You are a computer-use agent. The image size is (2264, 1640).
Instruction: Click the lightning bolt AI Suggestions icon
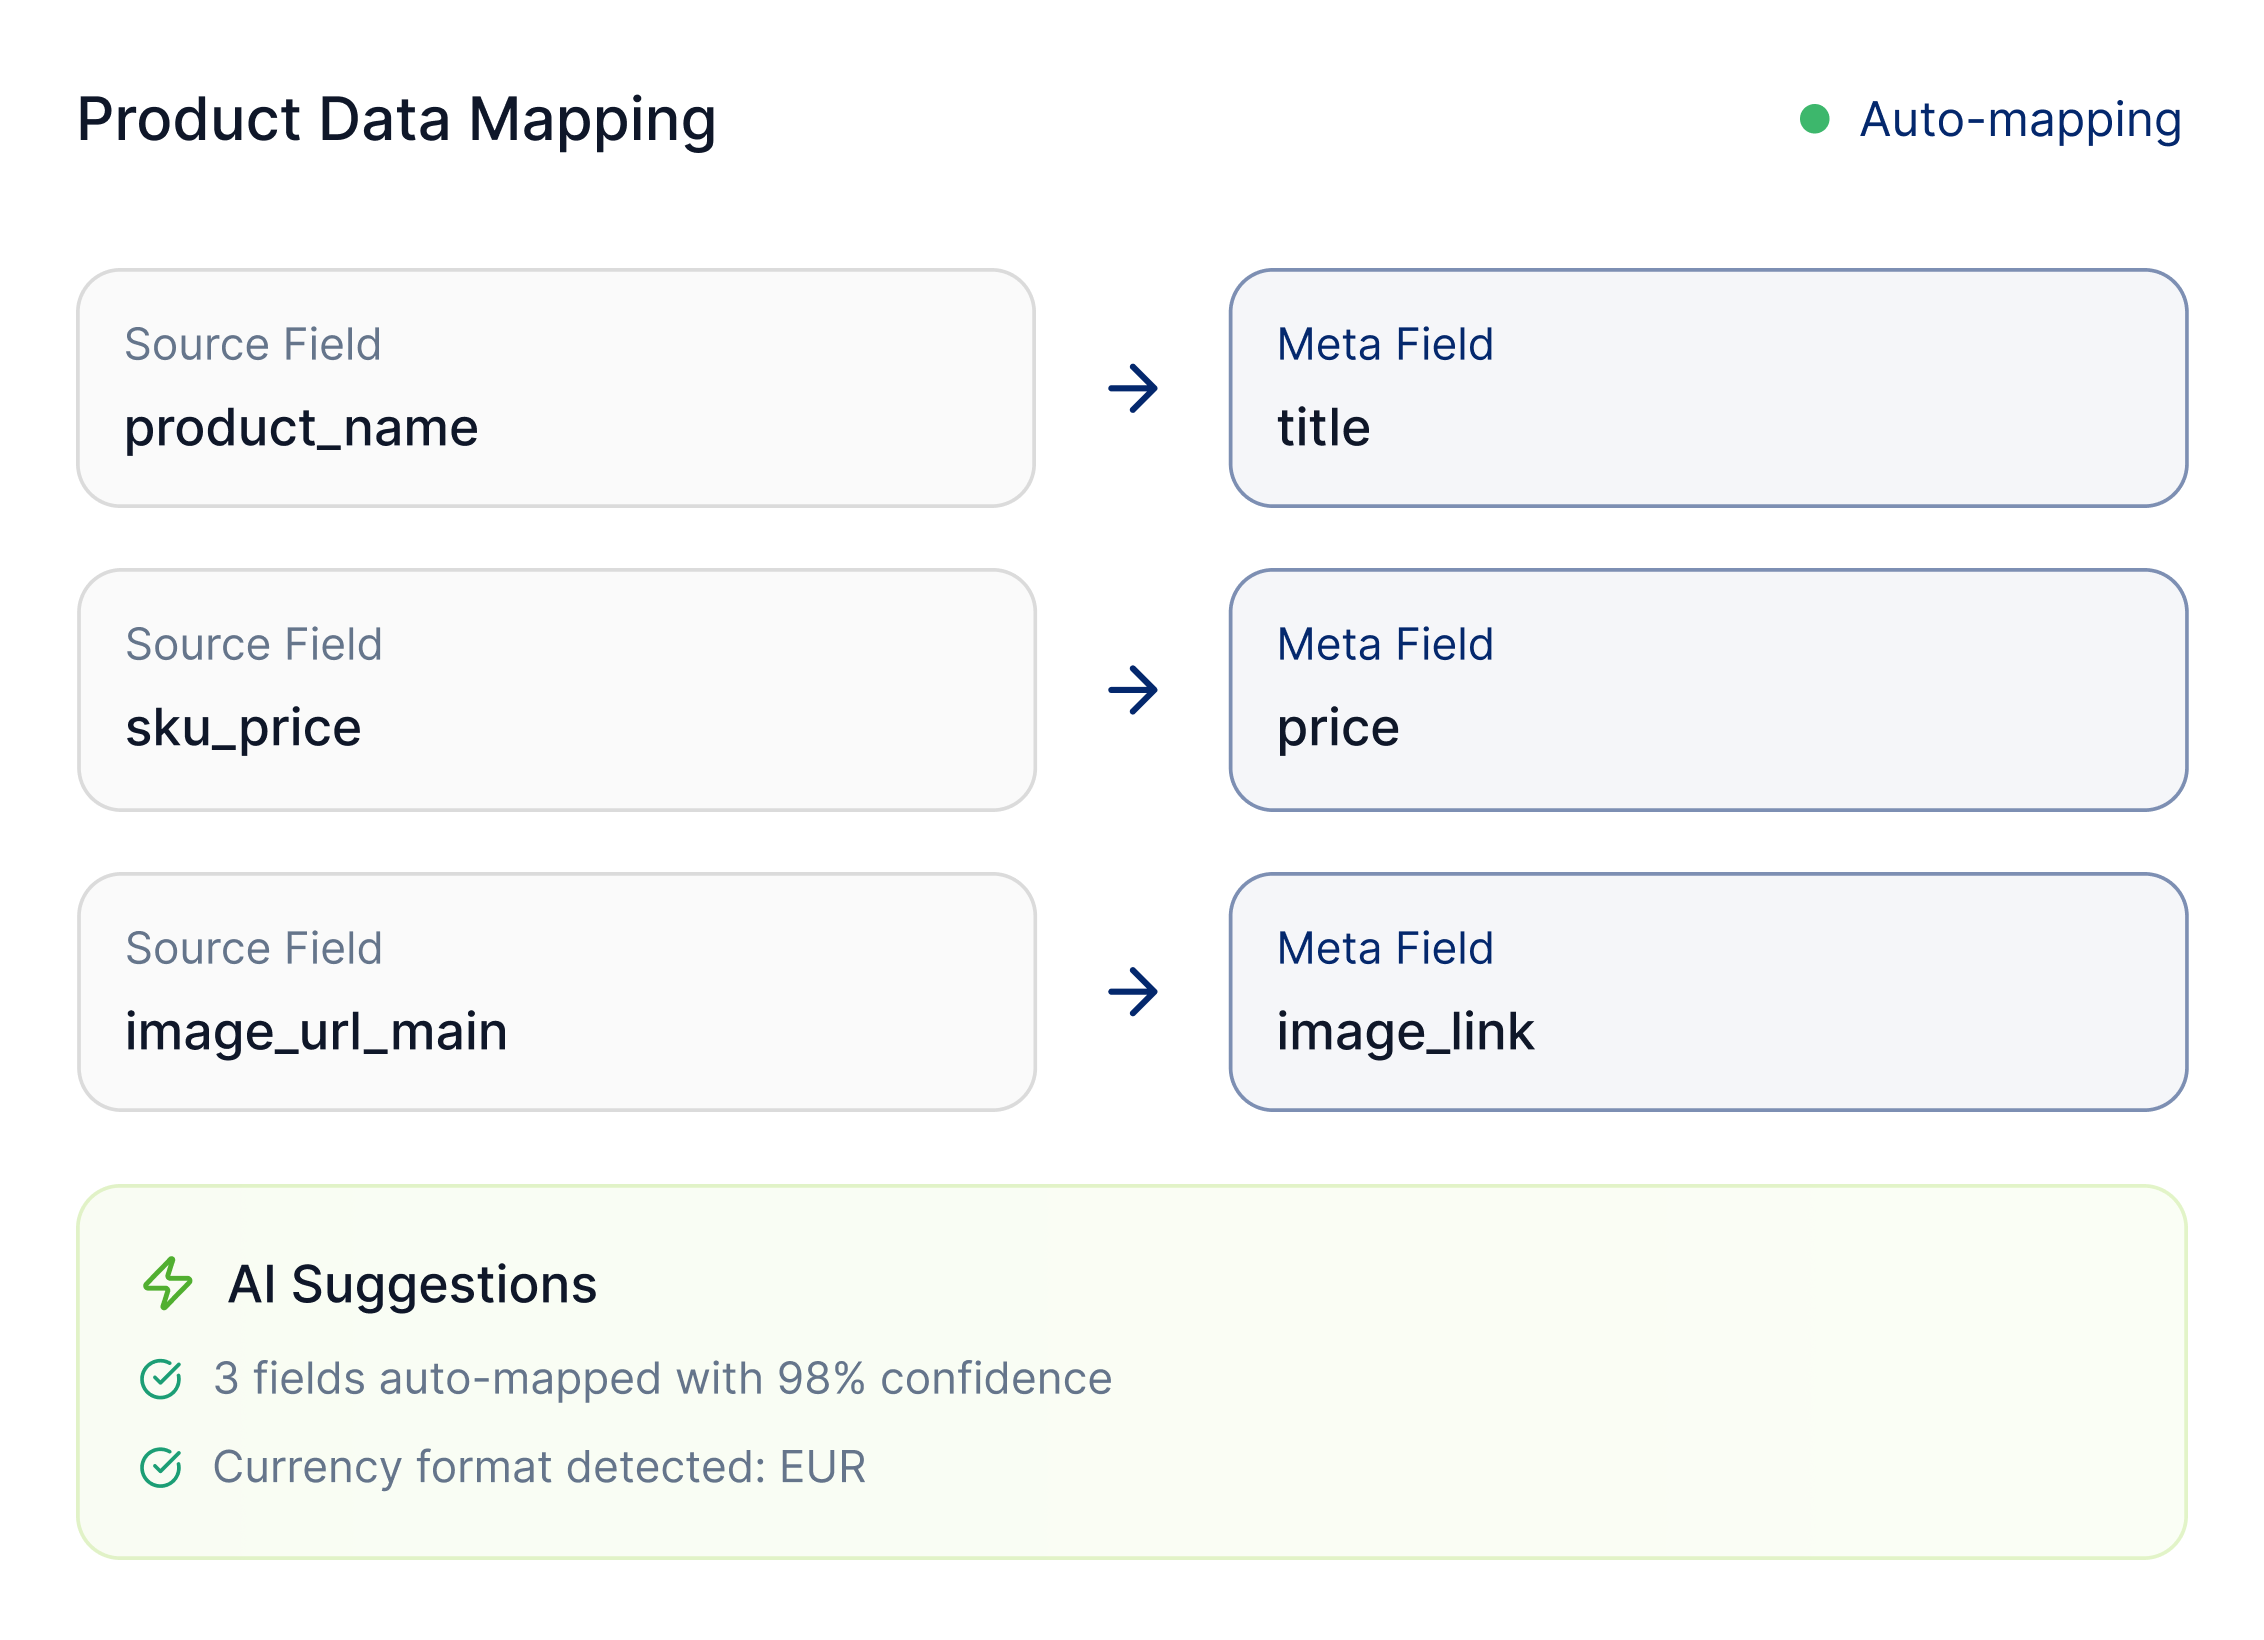pyautogui.click(x=167, y=1283)
